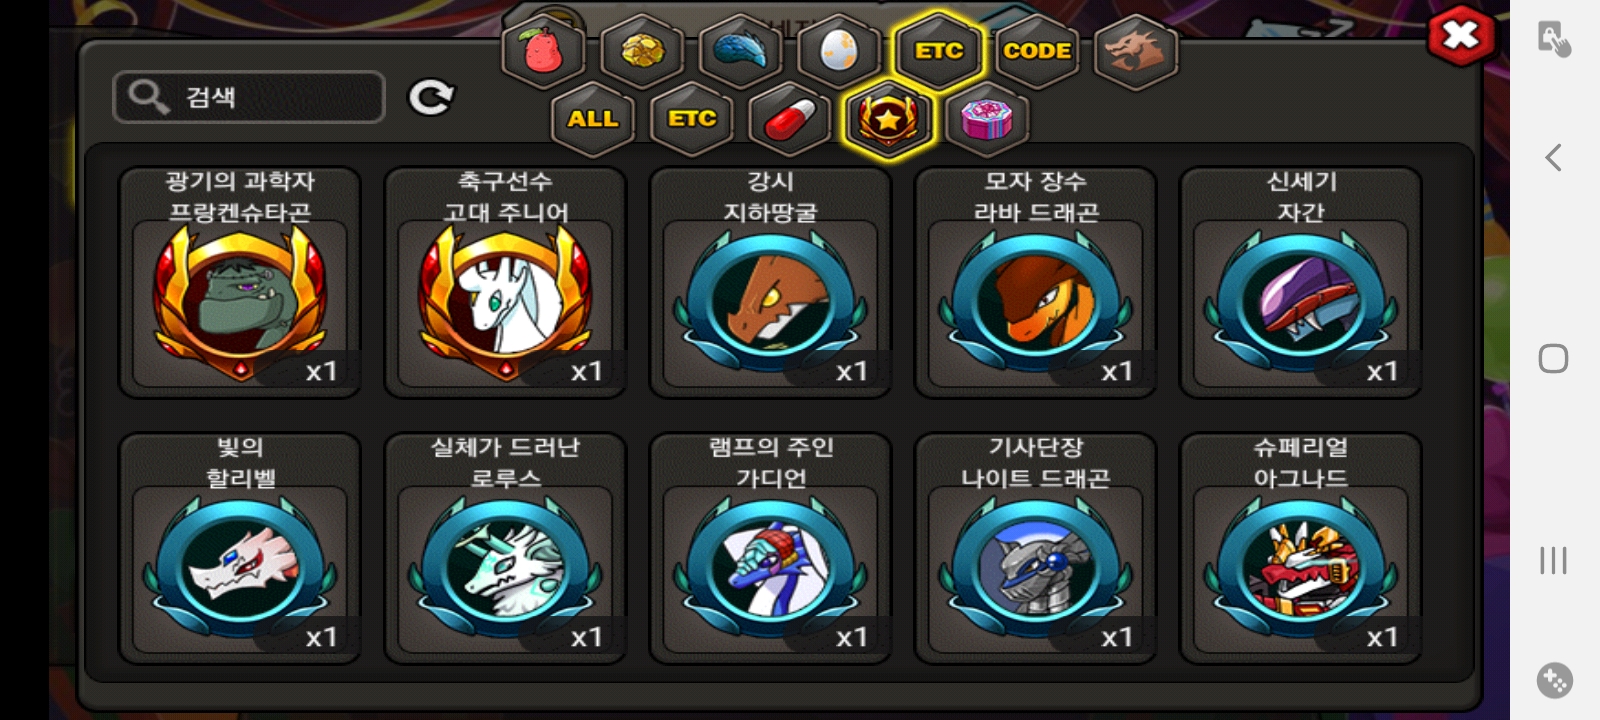Click the refresh arrow beside search
1600x720 pixels.
pos(431,97)
